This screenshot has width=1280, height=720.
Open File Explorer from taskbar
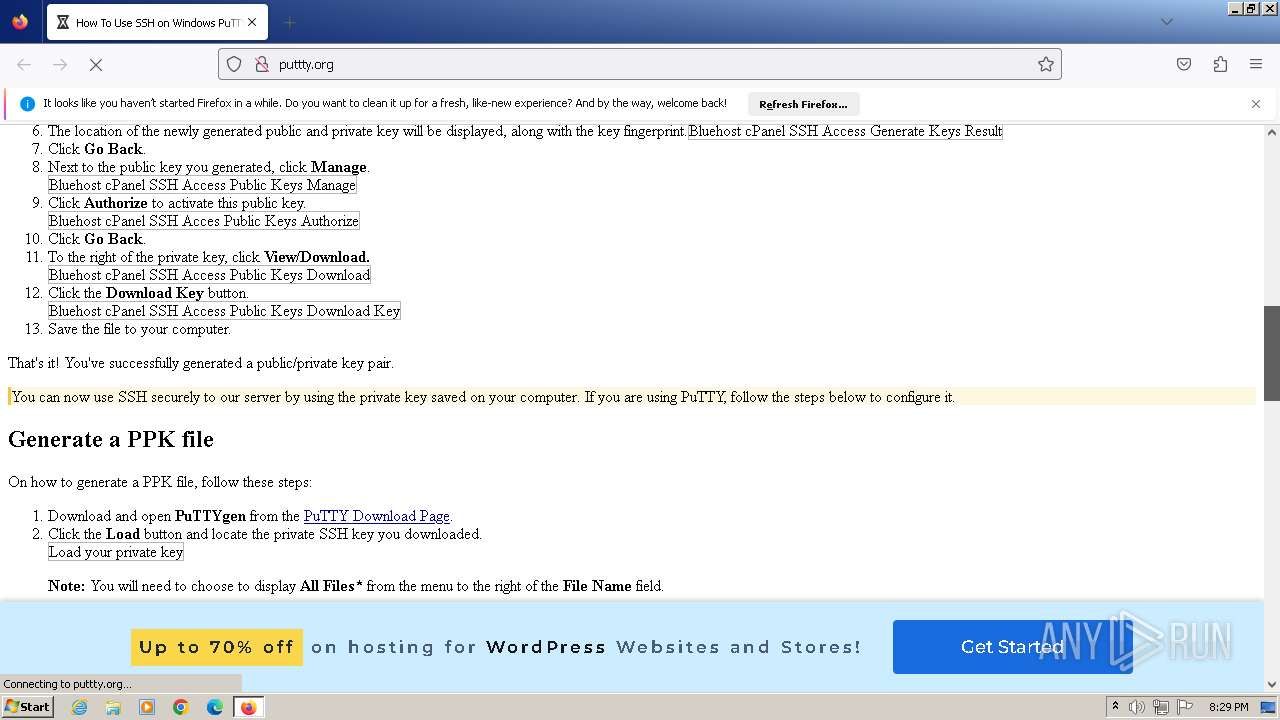point(113,707)
